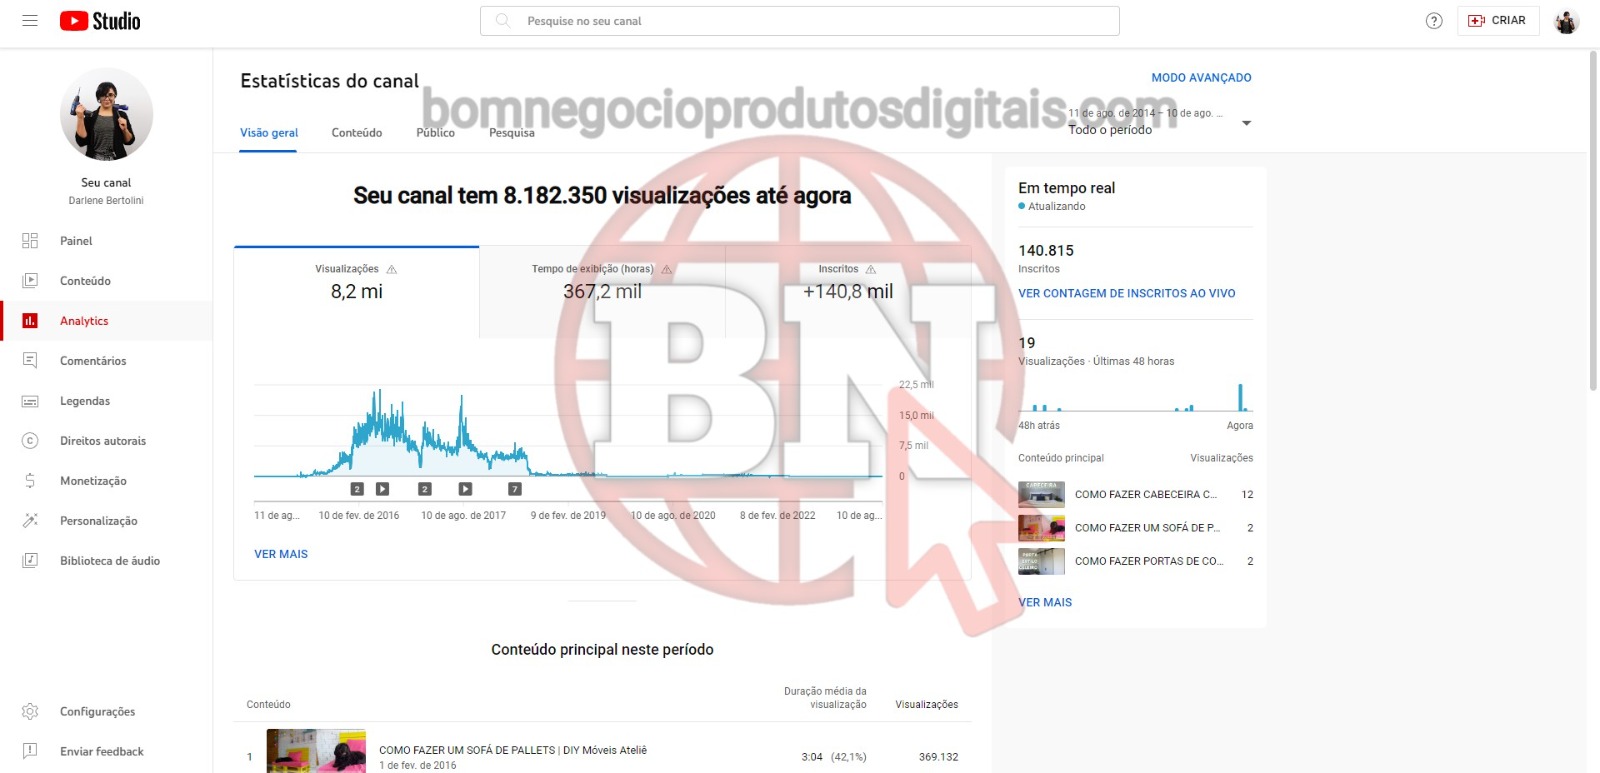Switch to the Conteúdo tab
The height and width of the screenshot is (773, 1600).
tap(357, 133)
